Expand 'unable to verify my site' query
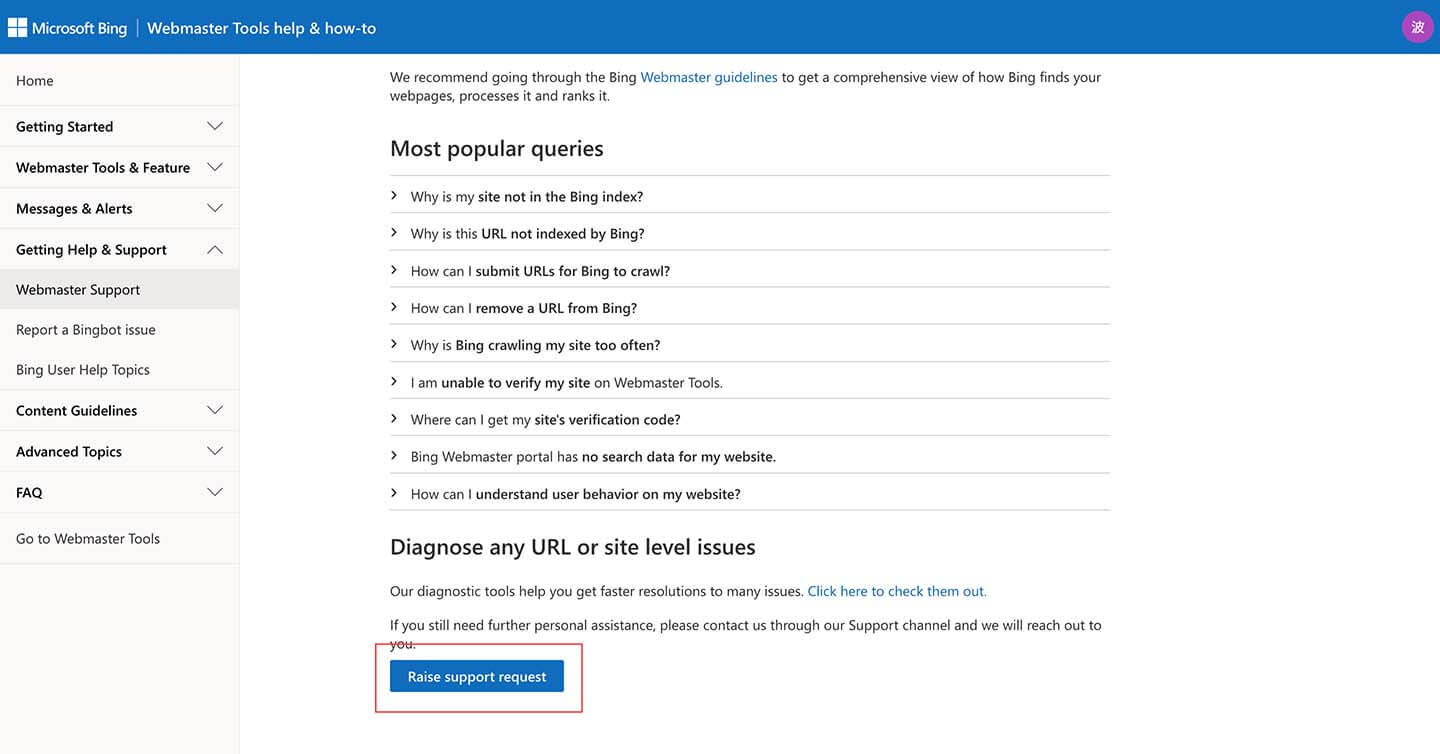This screenshot has width=1440, height=754. 750,382
